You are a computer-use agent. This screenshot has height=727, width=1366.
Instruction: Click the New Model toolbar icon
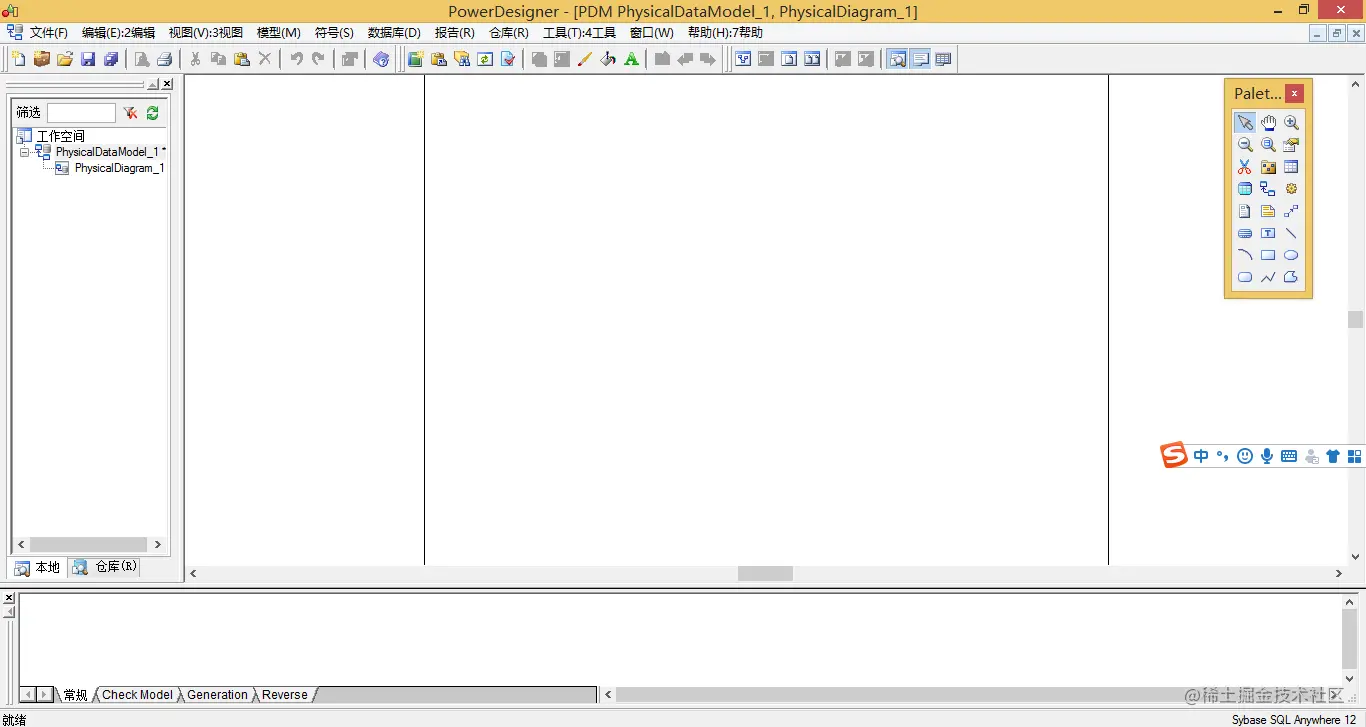[x=18, y=59]
